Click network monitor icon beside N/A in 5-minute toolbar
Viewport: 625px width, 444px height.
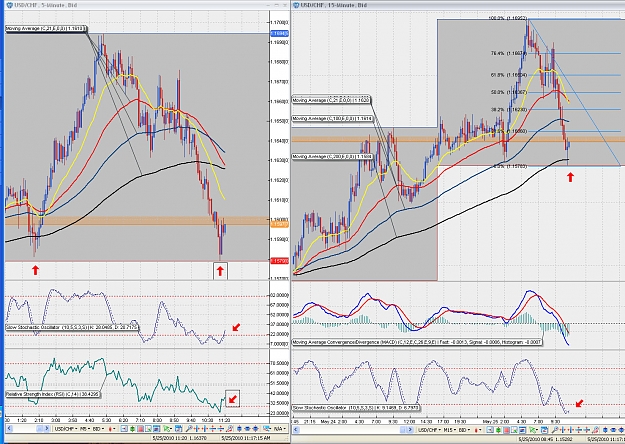coord(266,429)
